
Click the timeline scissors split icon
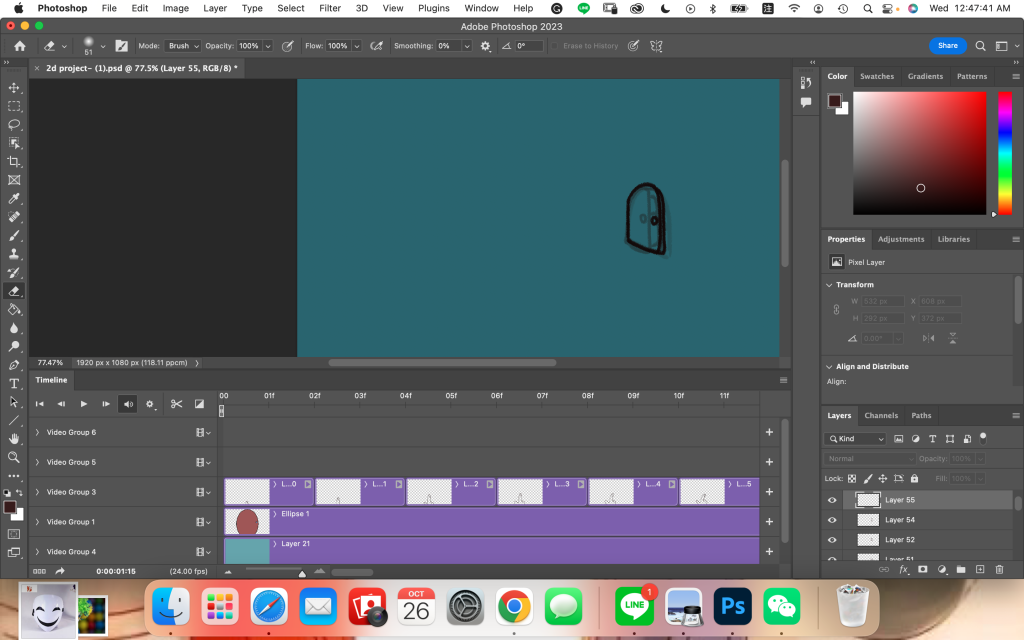176,404
